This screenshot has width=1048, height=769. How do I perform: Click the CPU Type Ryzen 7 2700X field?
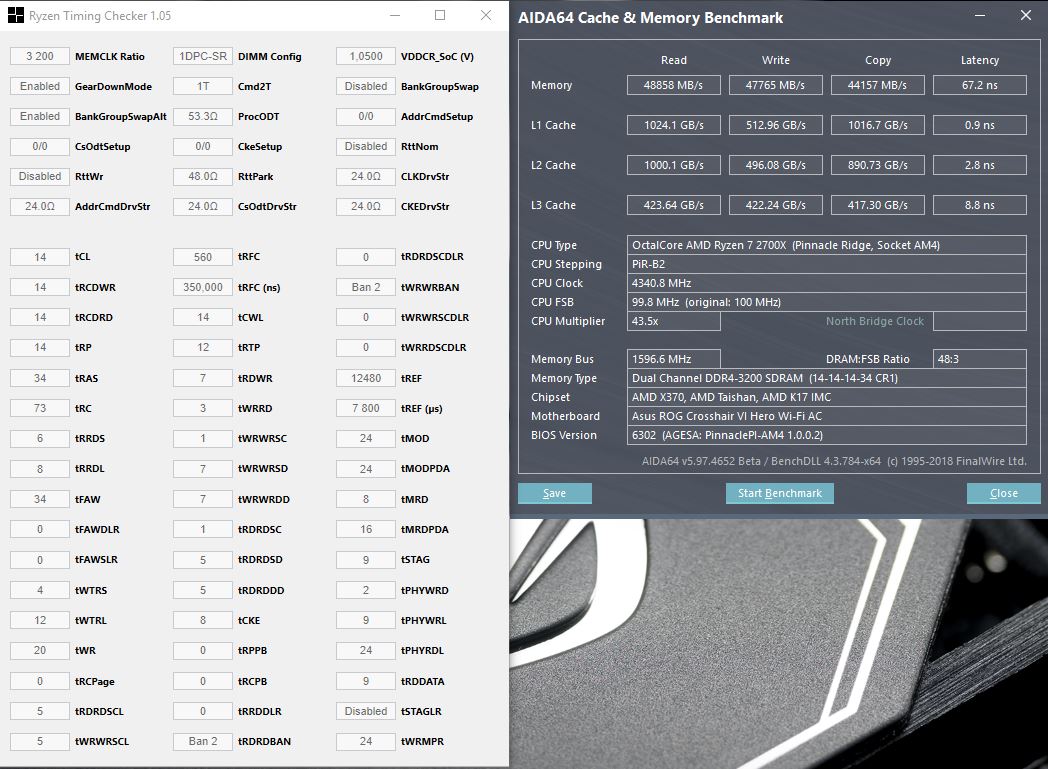pyautogui.click(x=827, y=245)
